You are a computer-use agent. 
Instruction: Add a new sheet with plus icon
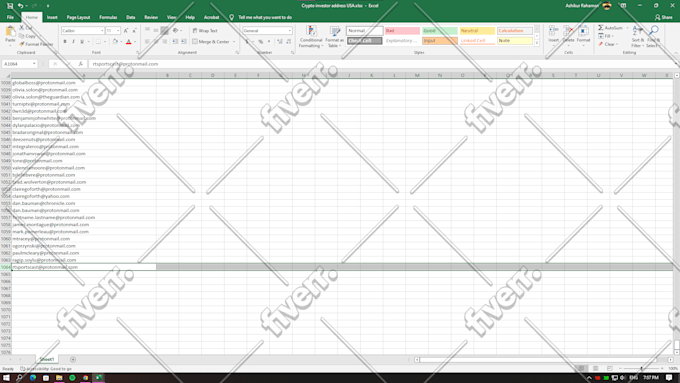(73, 360)
